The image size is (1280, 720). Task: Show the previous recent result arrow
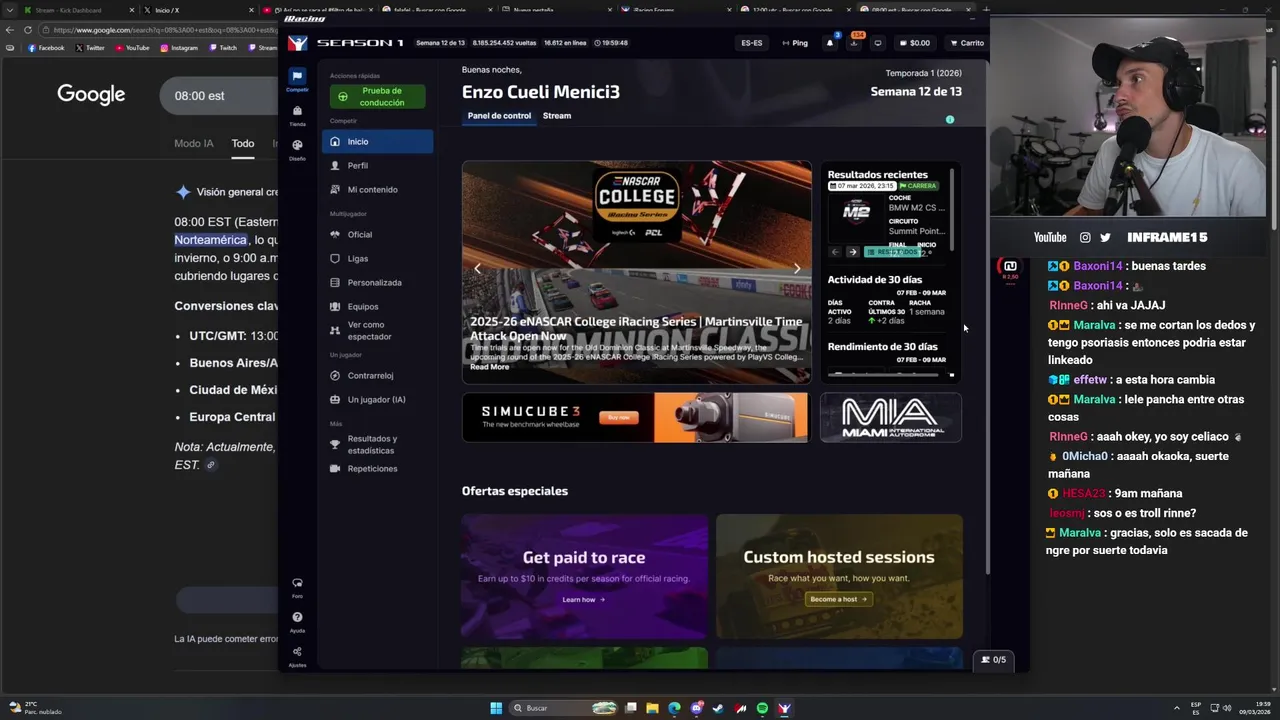[834, 252]
